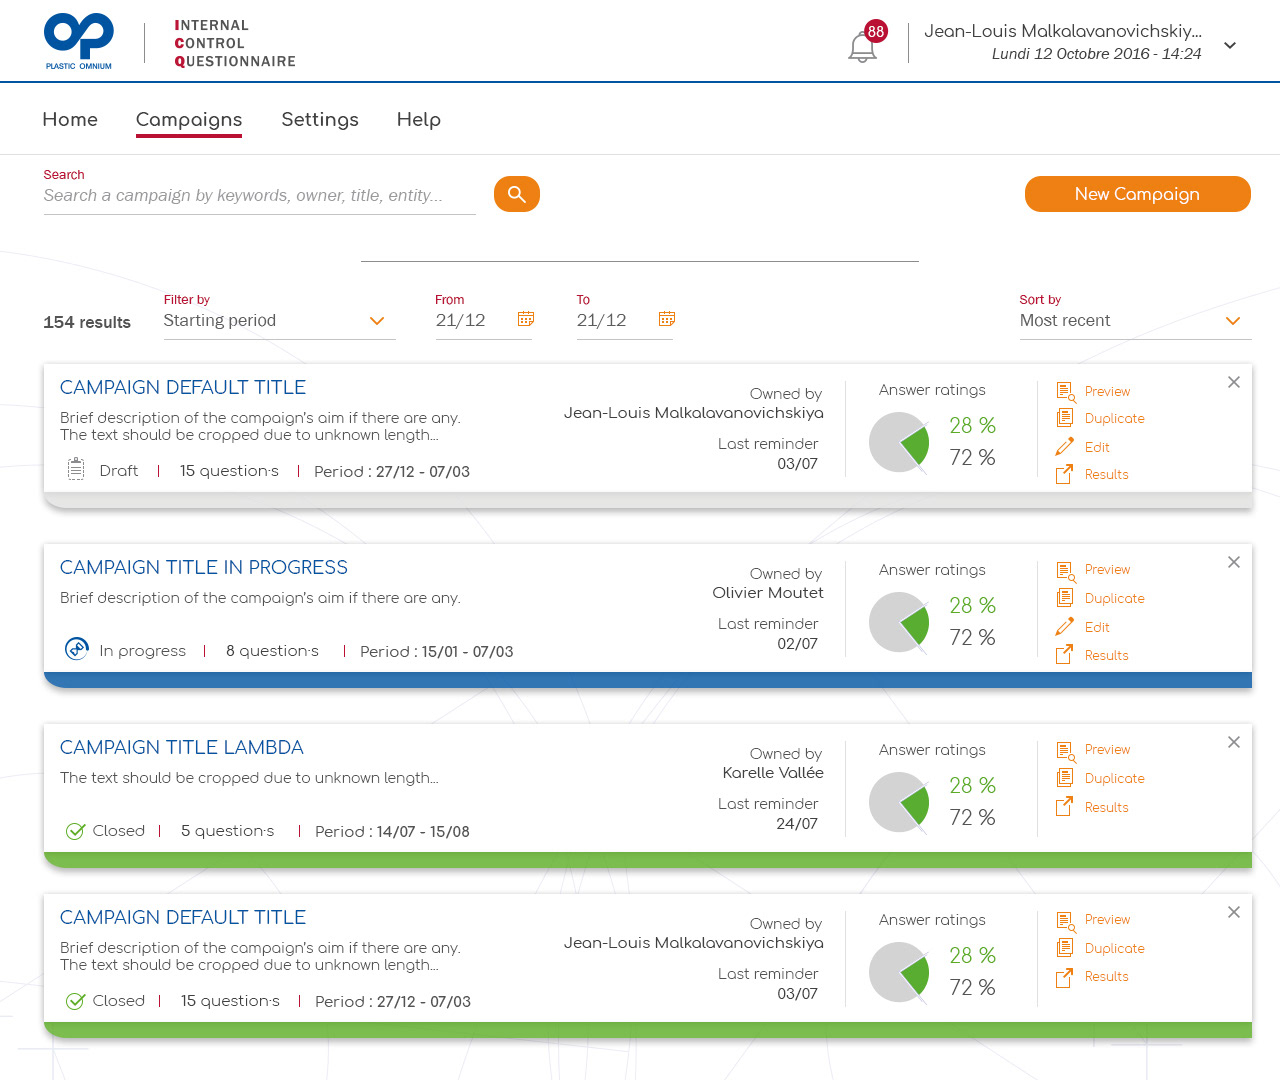
Task: Expand the user account menu chevron
Action: 1230,45
